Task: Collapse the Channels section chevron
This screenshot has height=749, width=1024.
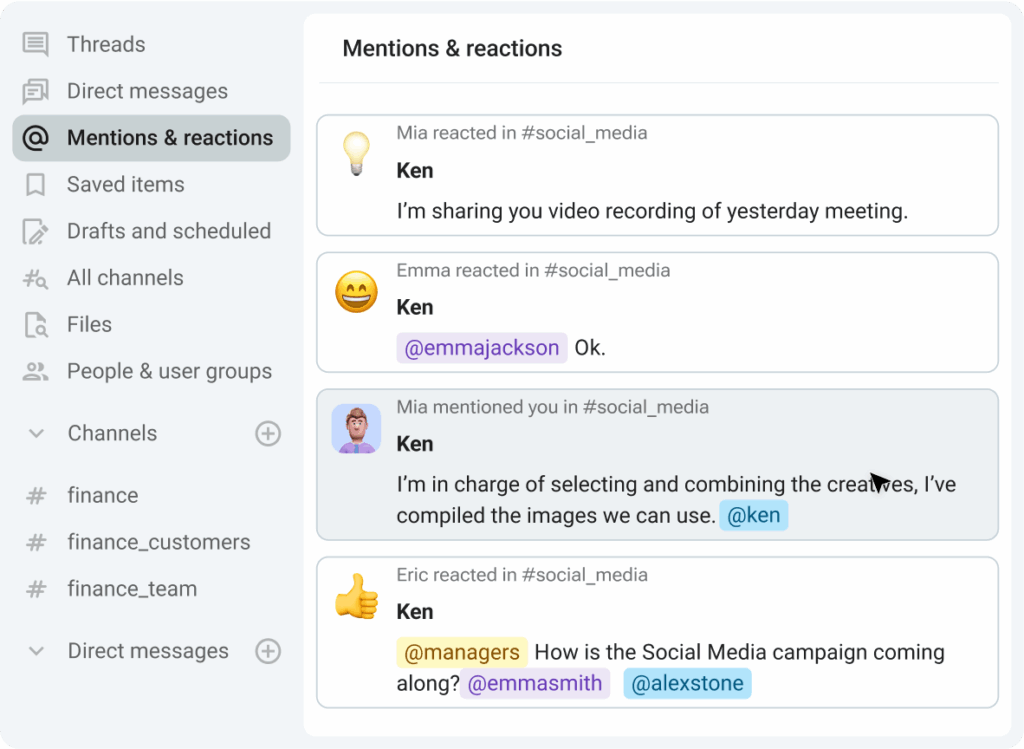Action: tap(37, 434)
